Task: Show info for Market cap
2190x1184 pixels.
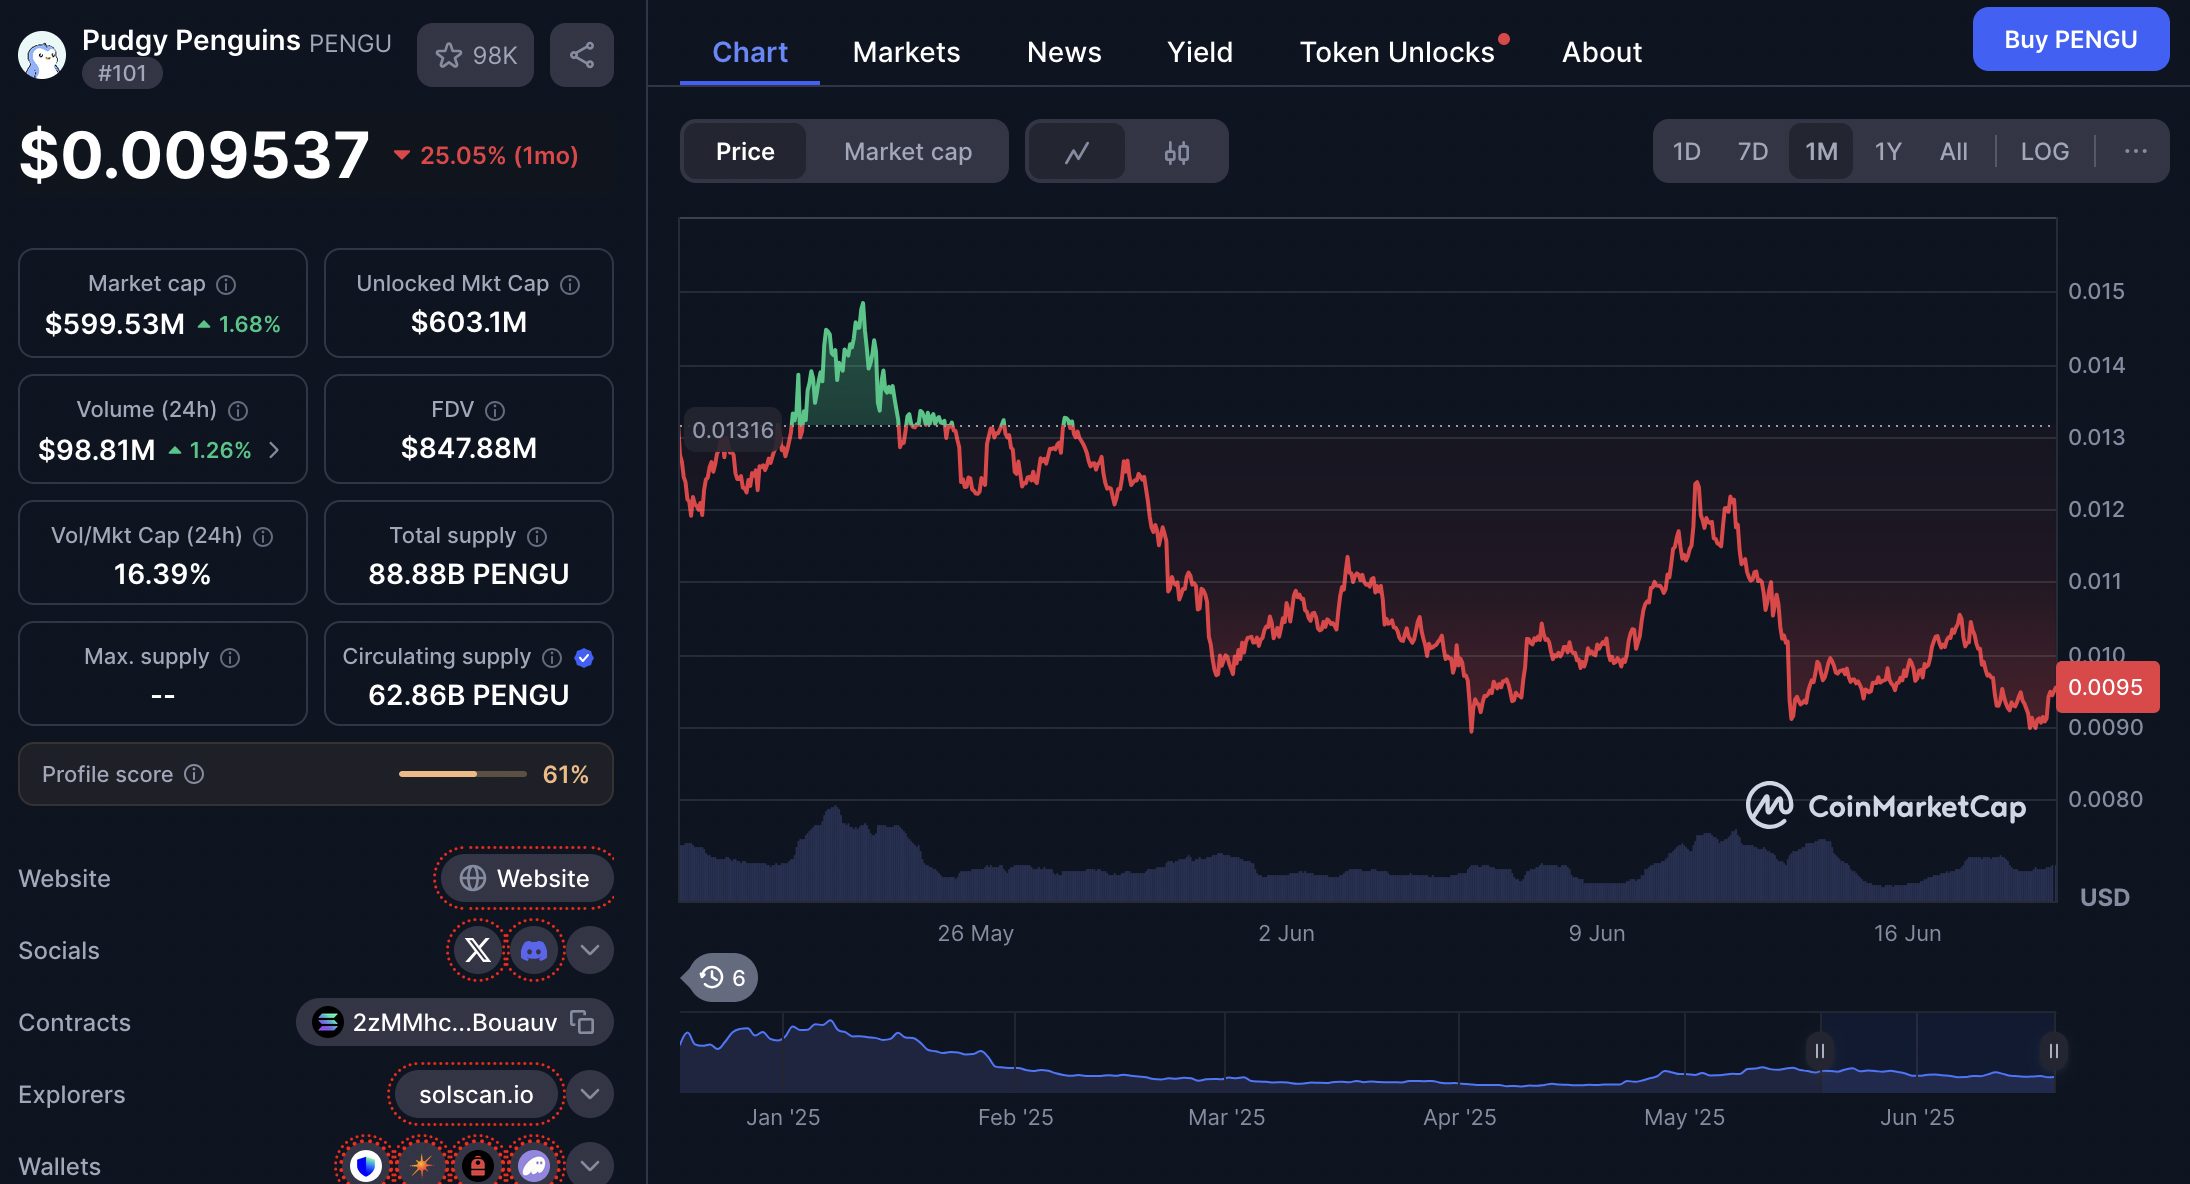Action: tap(227, 285)
